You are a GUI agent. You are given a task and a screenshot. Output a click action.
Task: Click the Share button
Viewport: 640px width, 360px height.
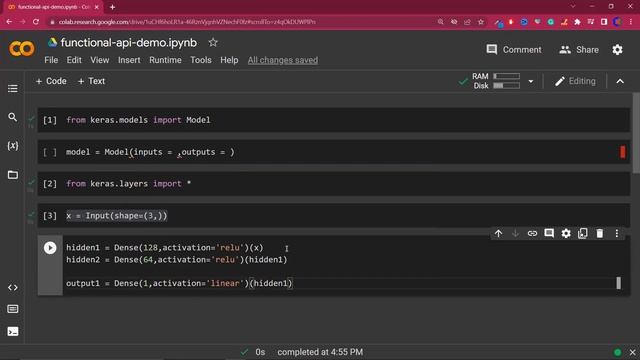[579, 50]
